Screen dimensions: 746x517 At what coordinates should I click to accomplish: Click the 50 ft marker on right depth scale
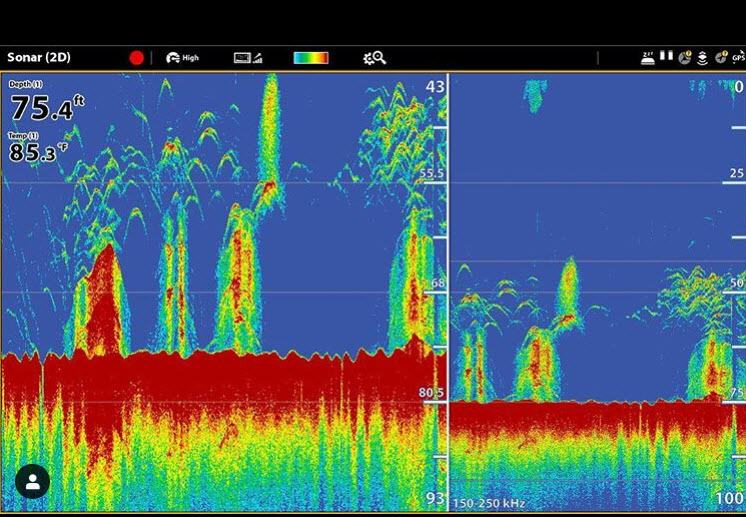(737, 284)
